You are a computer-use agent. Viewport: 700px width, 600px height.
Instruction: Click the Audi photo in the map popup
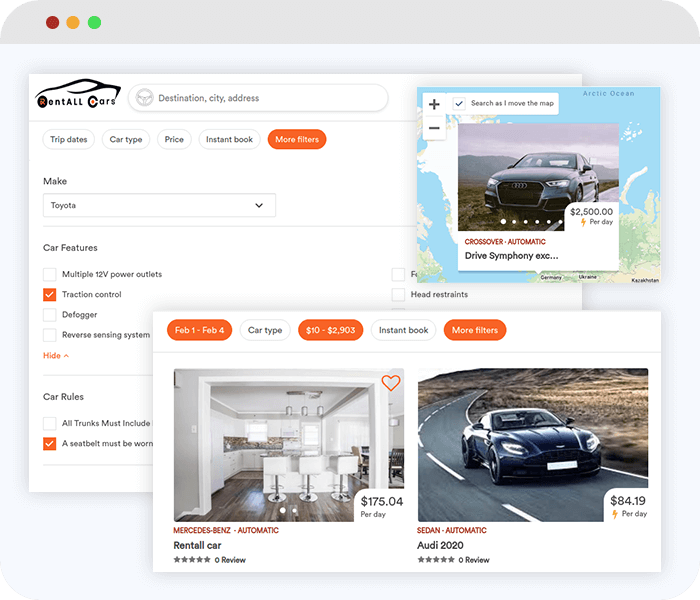click(x=538, y=177)
